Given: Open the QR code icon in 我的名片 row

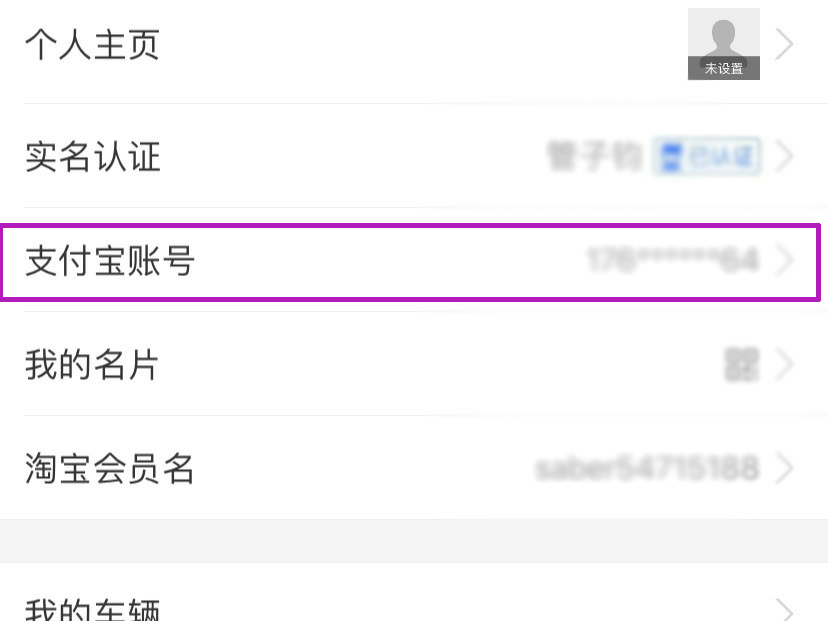Looking at the screenshot, I should click(742, 364).
